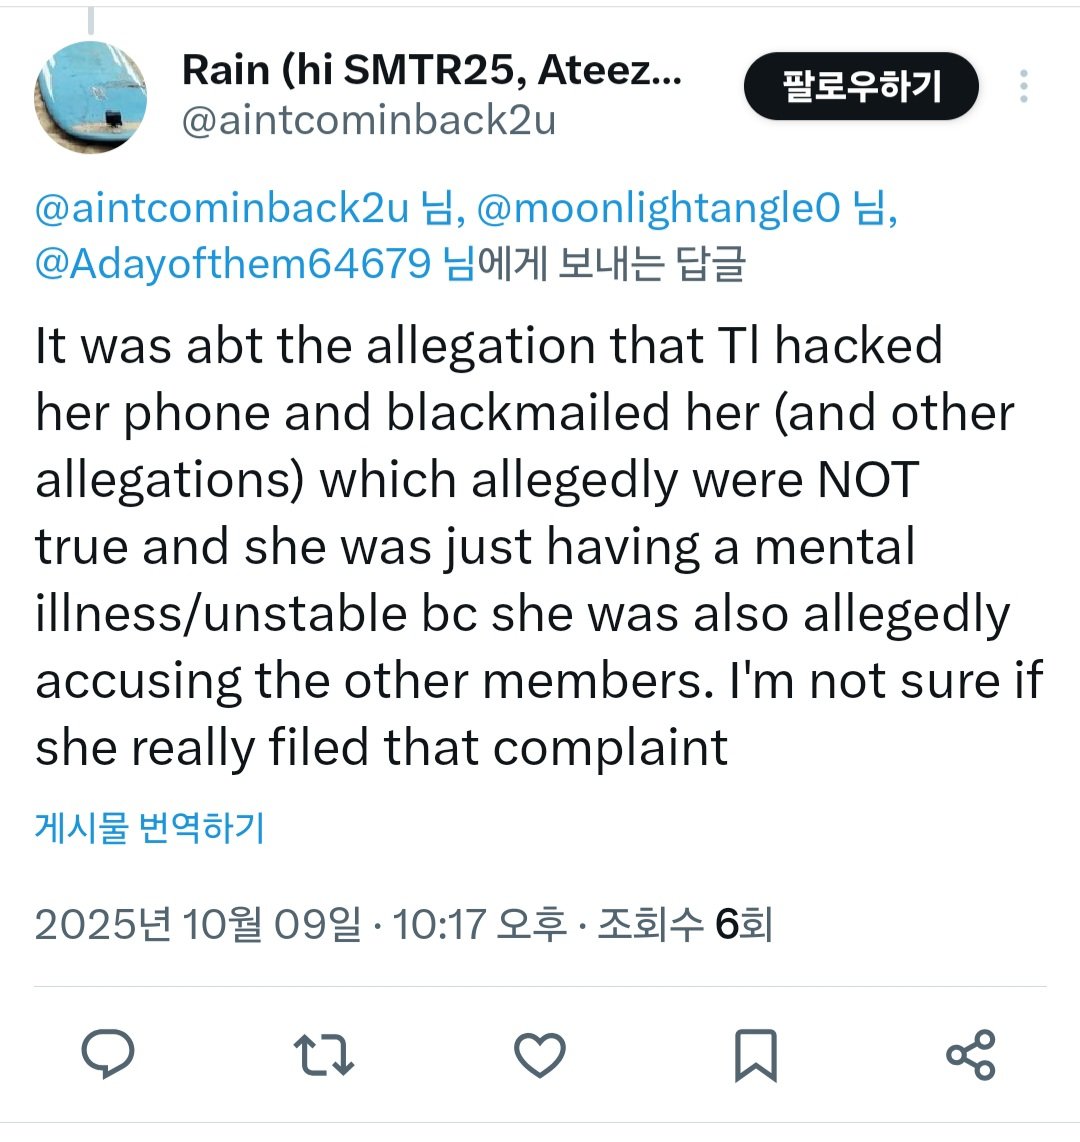The width and height of the screenshot is (1080, 1142).
Task: Click the gray @aintcominback2u handle under the name
Action: [368, 120]
